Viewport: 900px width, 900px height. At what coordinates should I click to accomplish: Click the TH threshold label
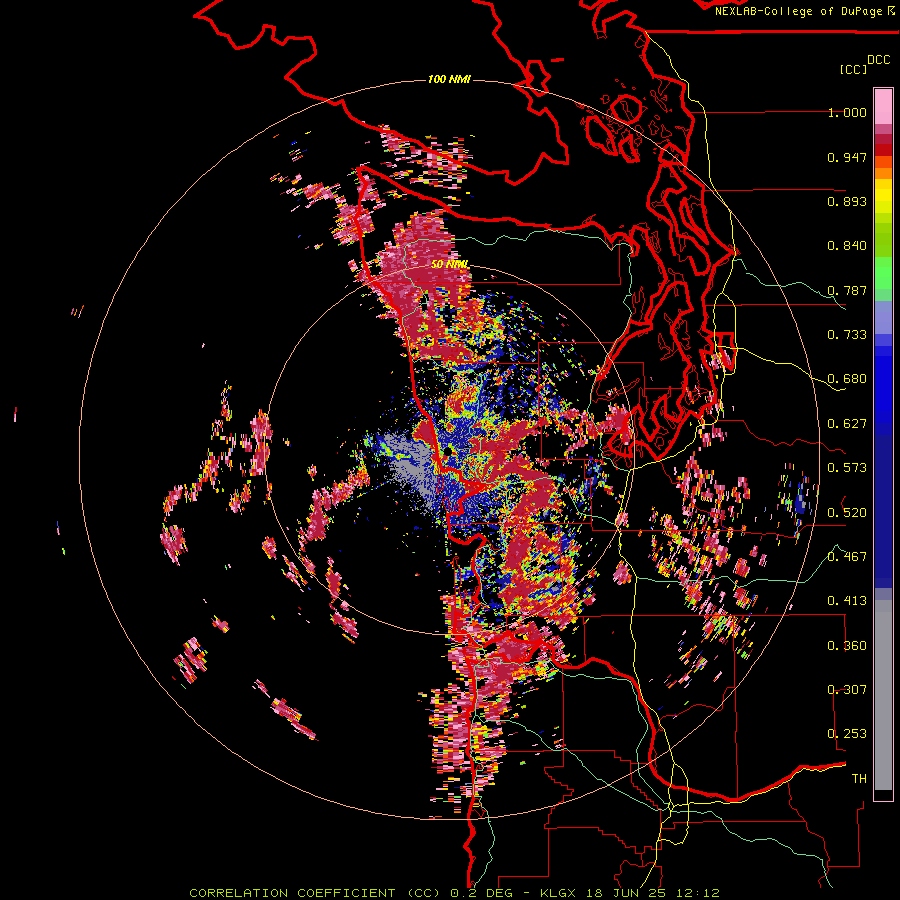tap(859, 779)
